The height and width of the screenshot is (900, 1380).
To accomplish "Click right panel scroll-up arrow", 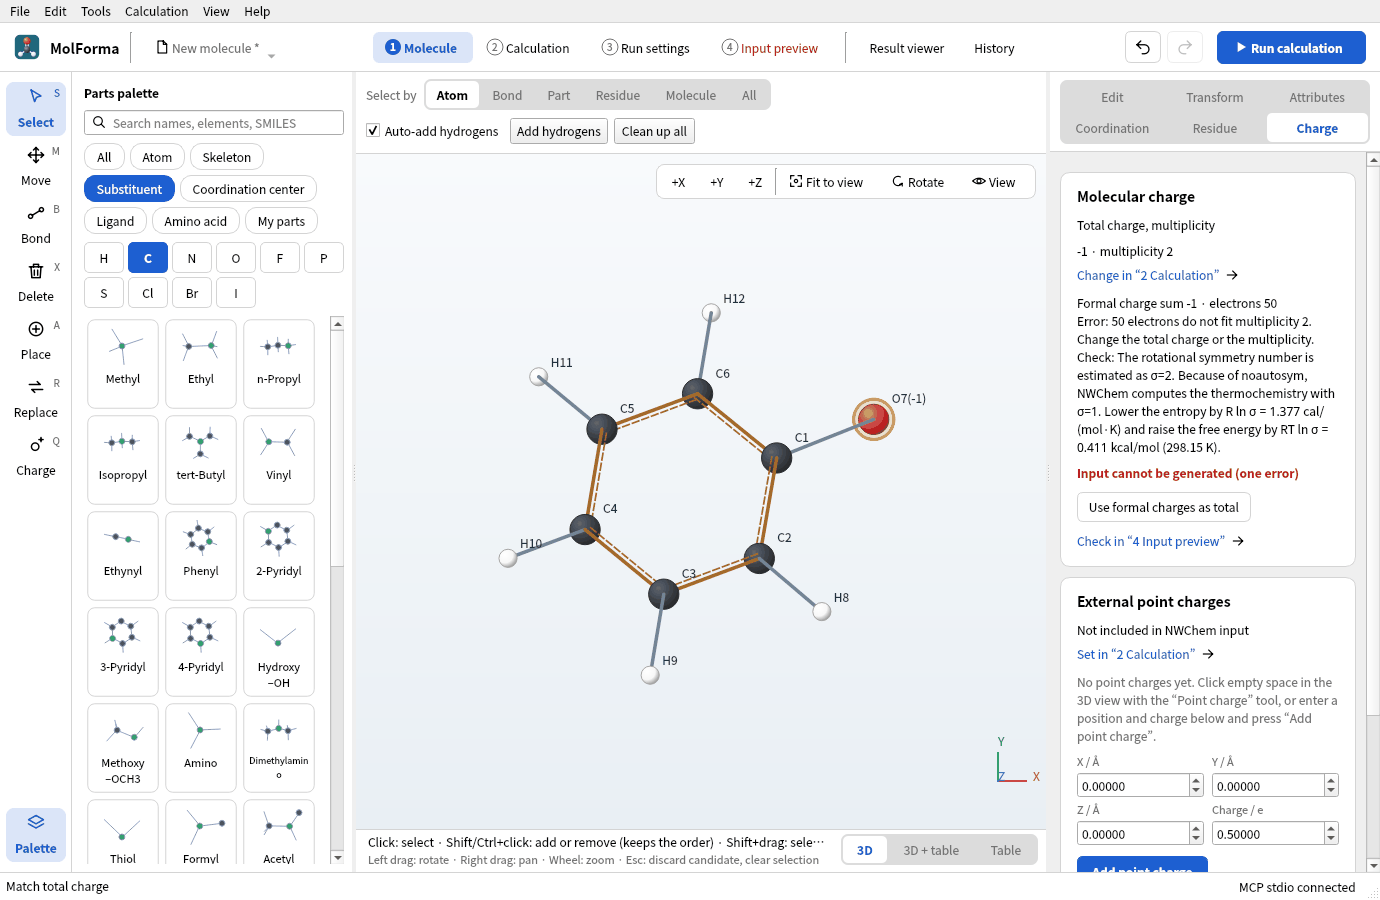I will (x=1373, y=159).
